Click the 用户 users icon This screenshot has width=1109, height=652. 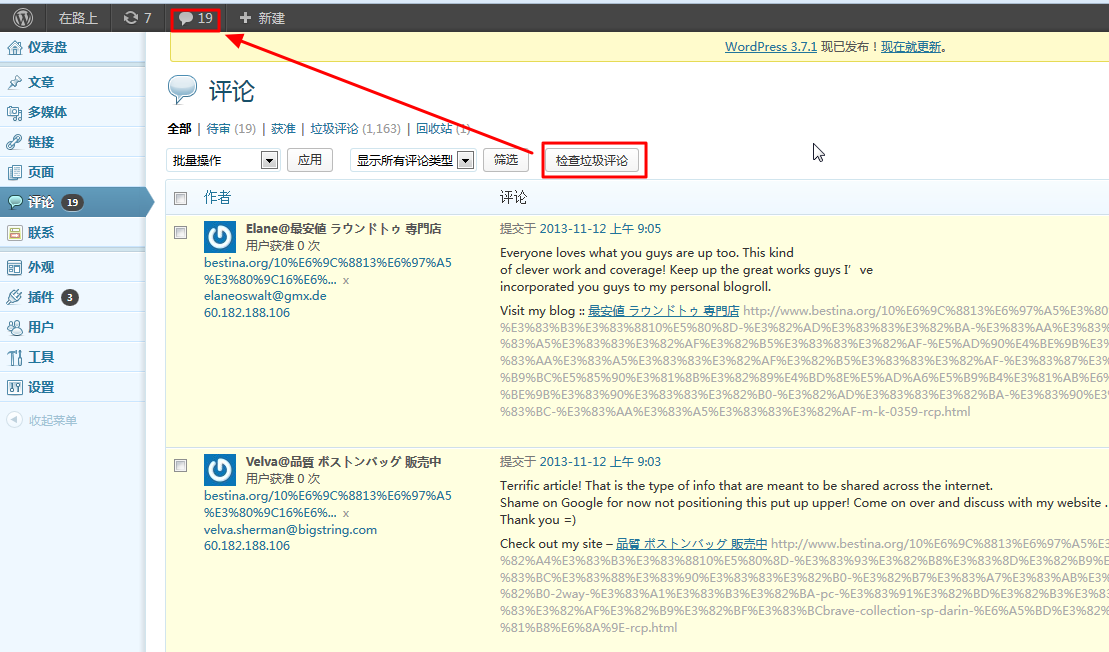(x=14, y=327)
